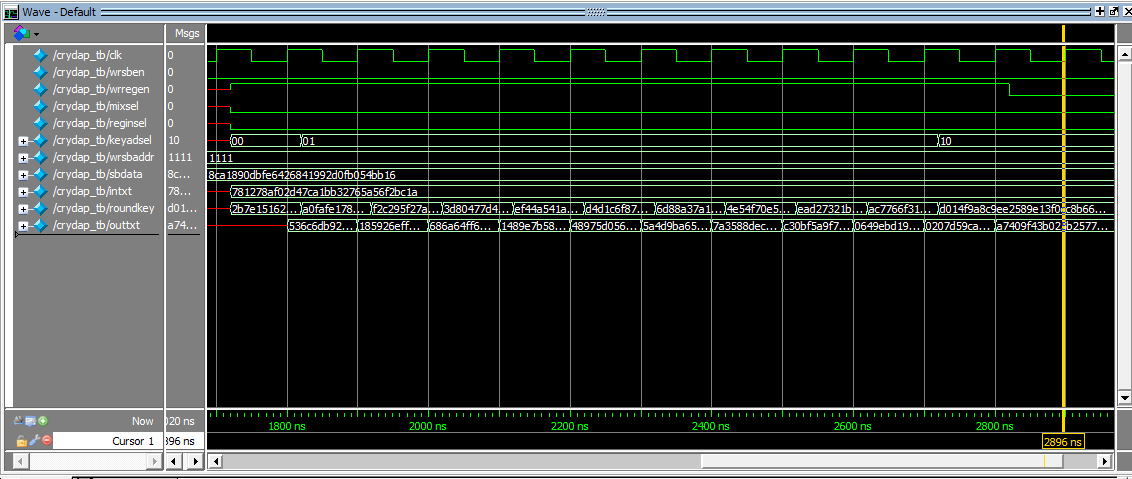Screen dimensions: 1132x479
Task: Click the Cursor 1 name field
Action: tap(110, 441)
